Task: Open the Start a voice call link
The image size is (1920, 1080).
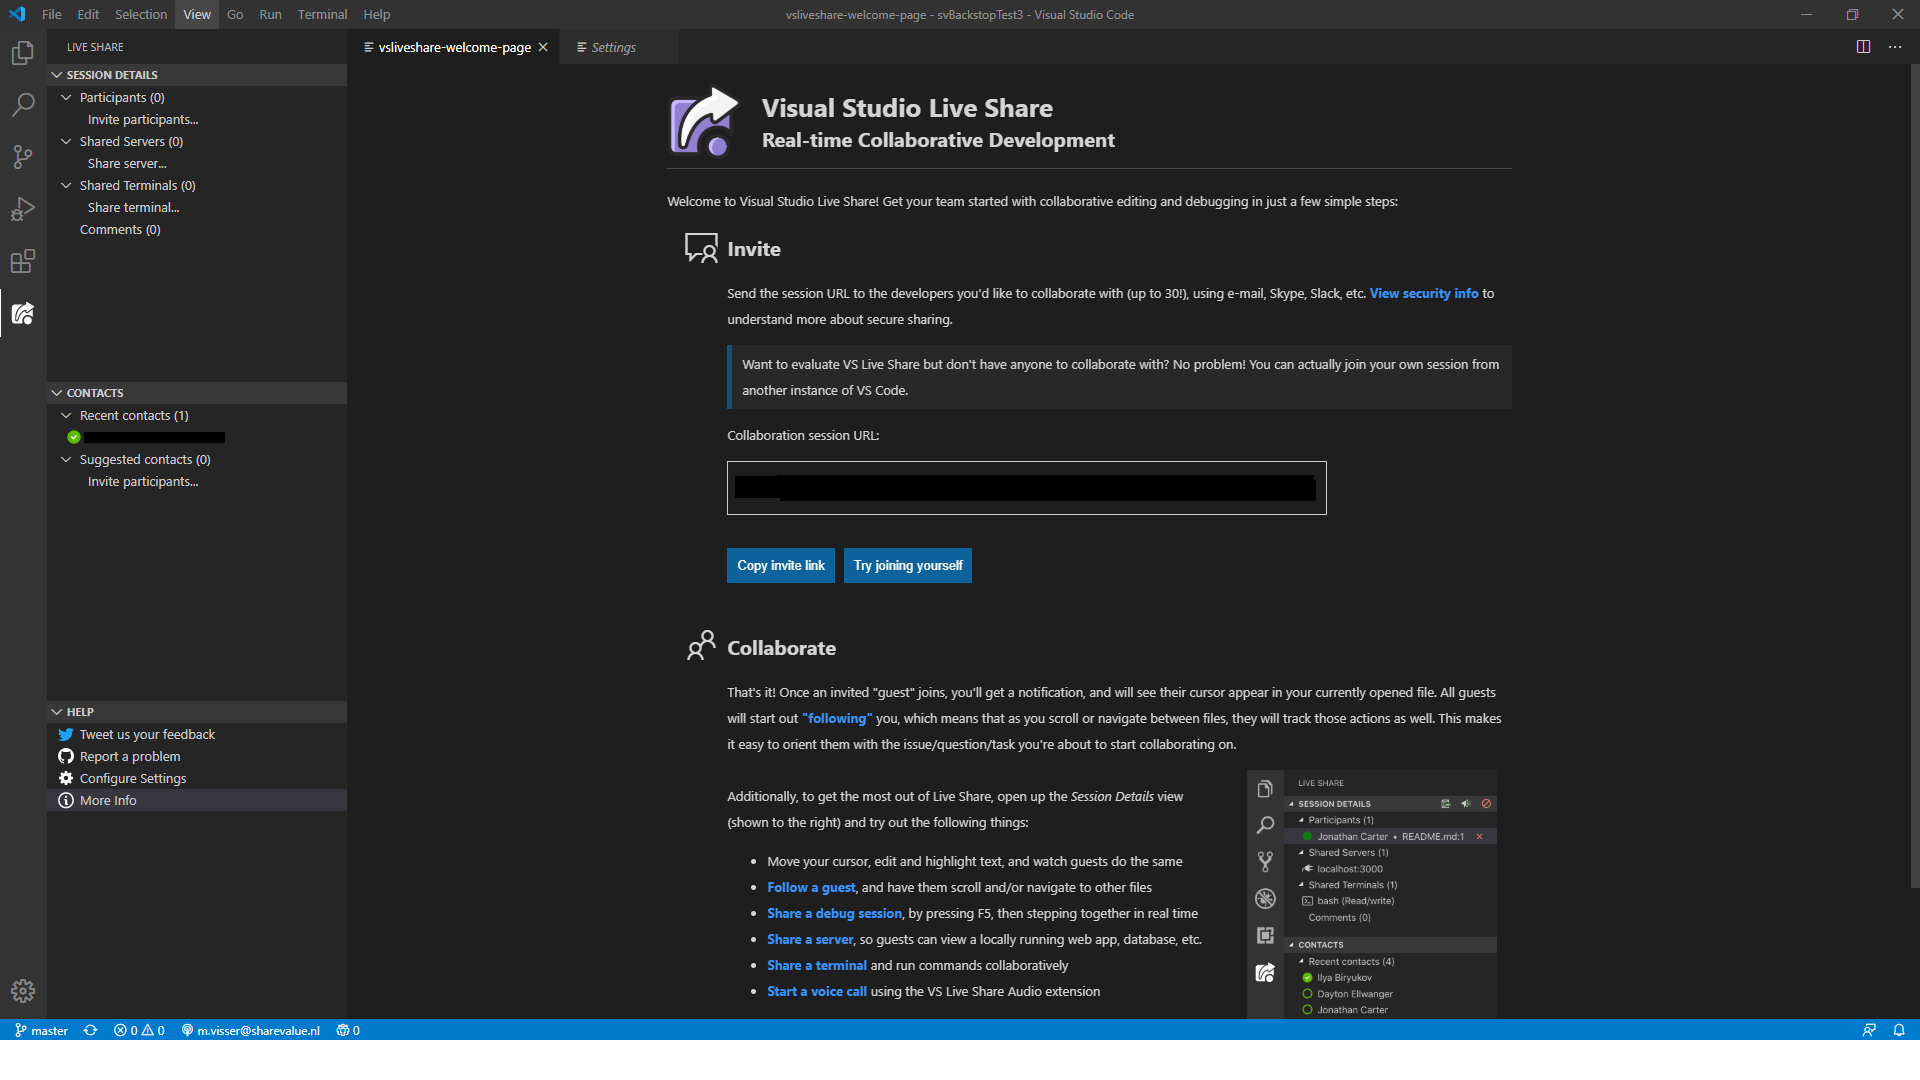Action: click(817, 991)
